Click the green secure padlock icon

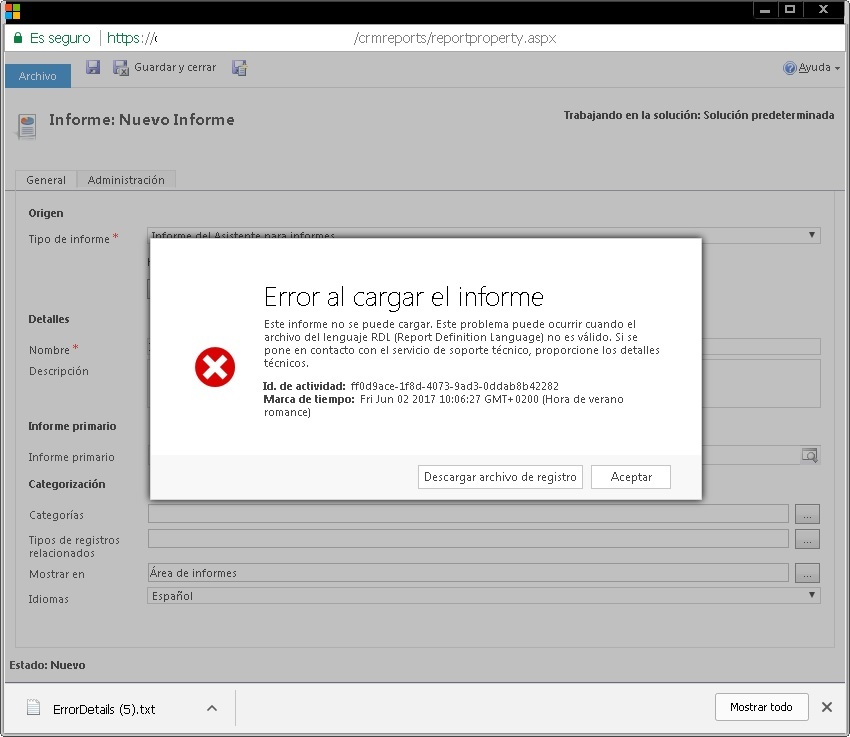point(18,37)
